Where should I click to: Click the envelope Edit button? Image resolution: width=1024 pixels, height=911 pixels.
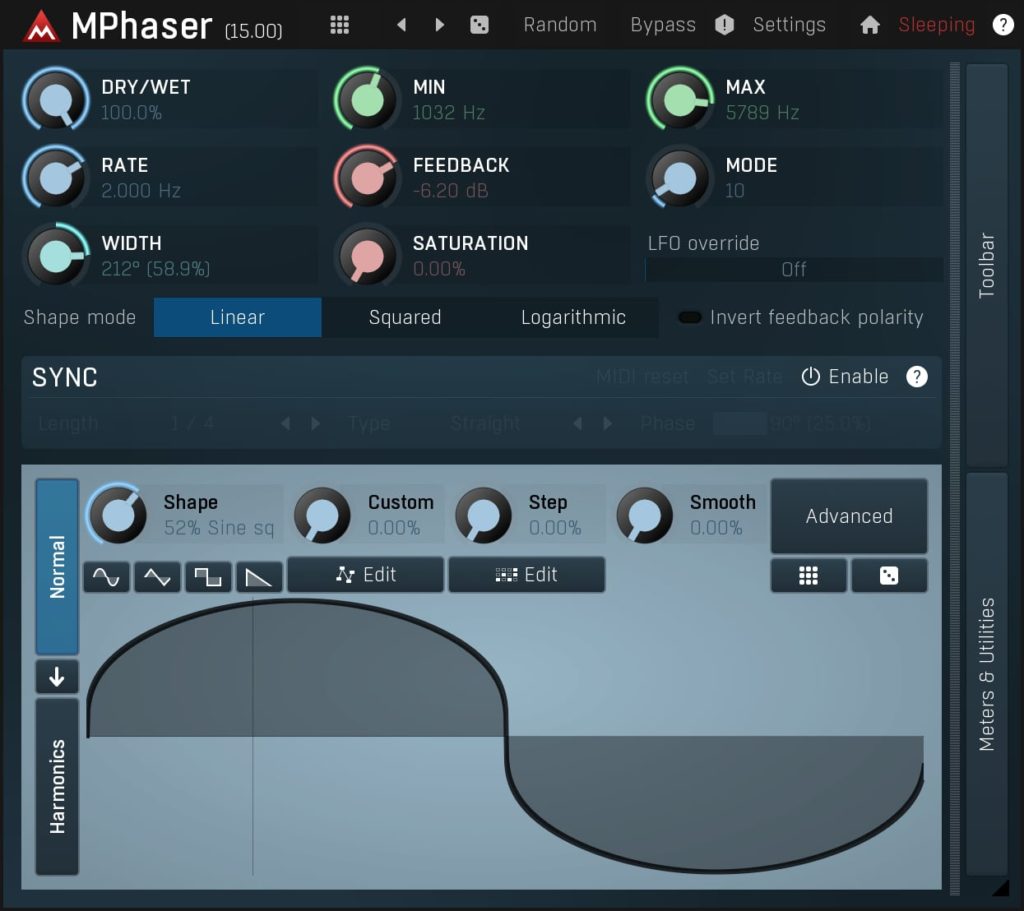coord(365,575)
